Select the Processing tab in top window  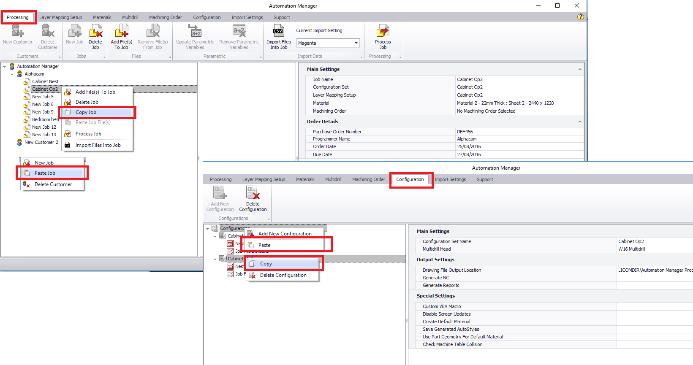pos(18,17)
